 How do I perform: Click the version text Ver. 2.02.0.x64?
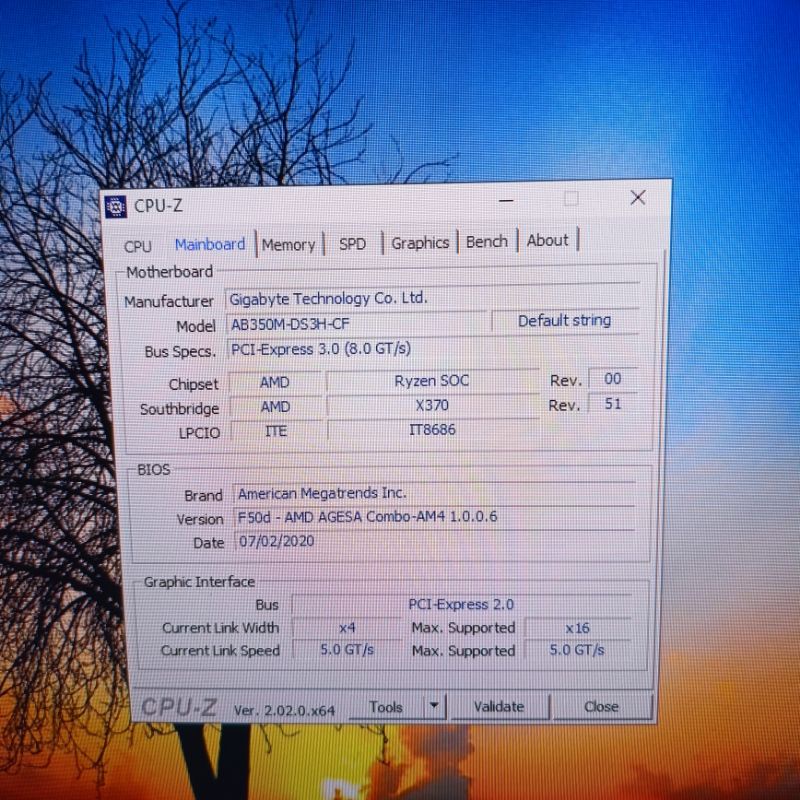[x=284, y=710]
